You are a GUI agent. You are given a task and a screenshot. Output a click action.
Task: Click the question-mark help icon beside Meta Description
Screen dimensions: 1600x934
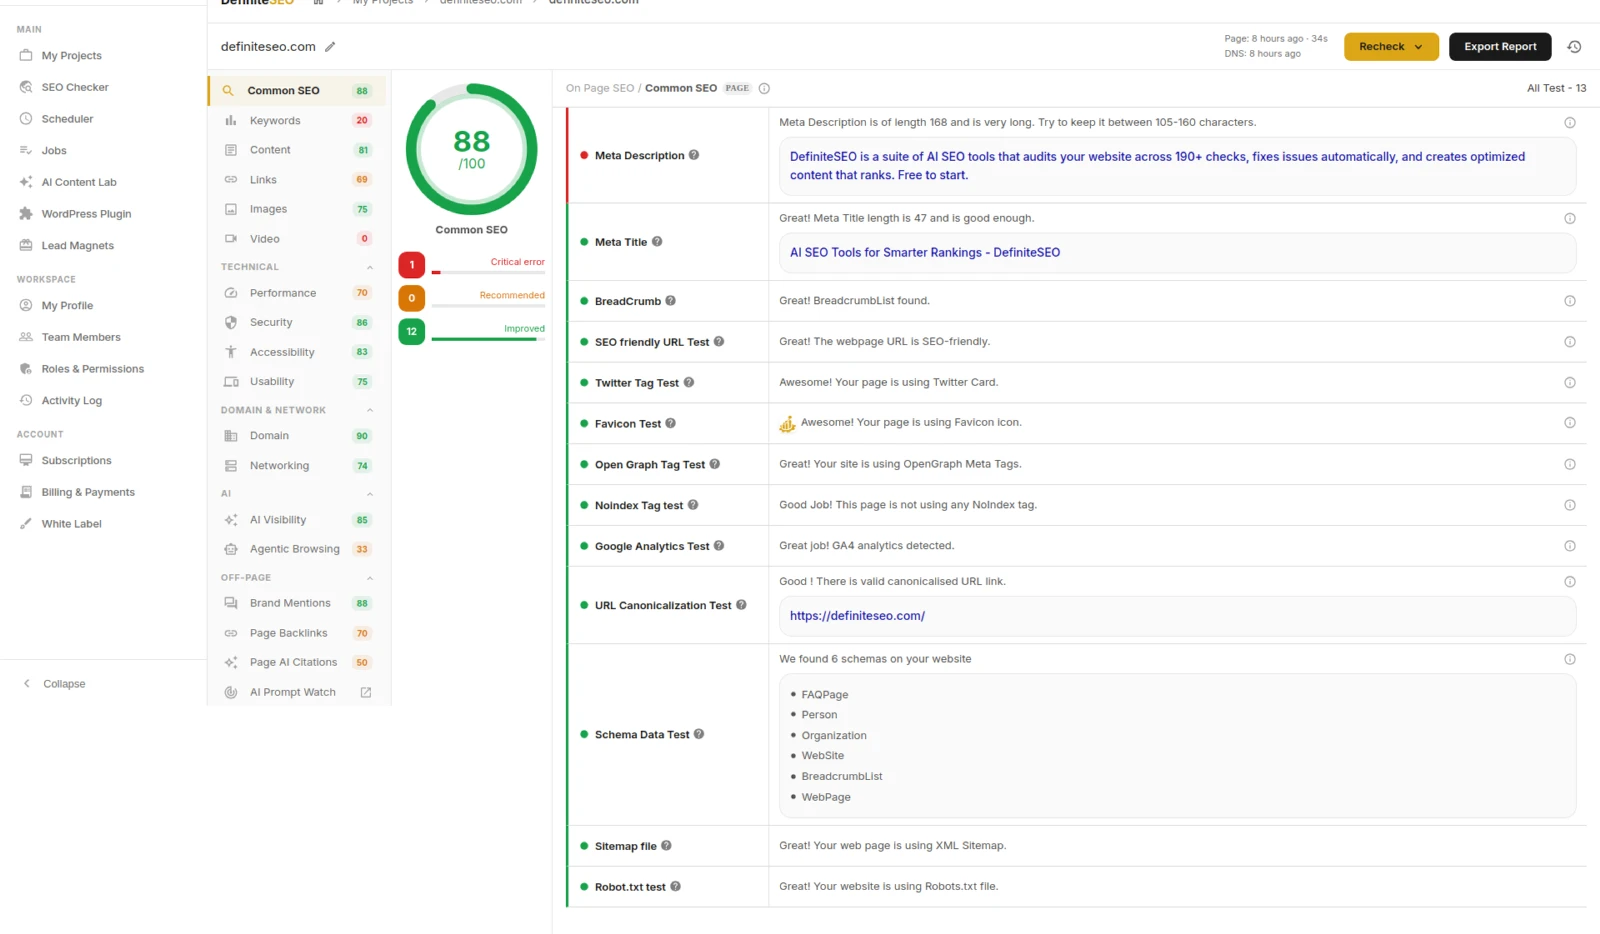tap(694, 155)
